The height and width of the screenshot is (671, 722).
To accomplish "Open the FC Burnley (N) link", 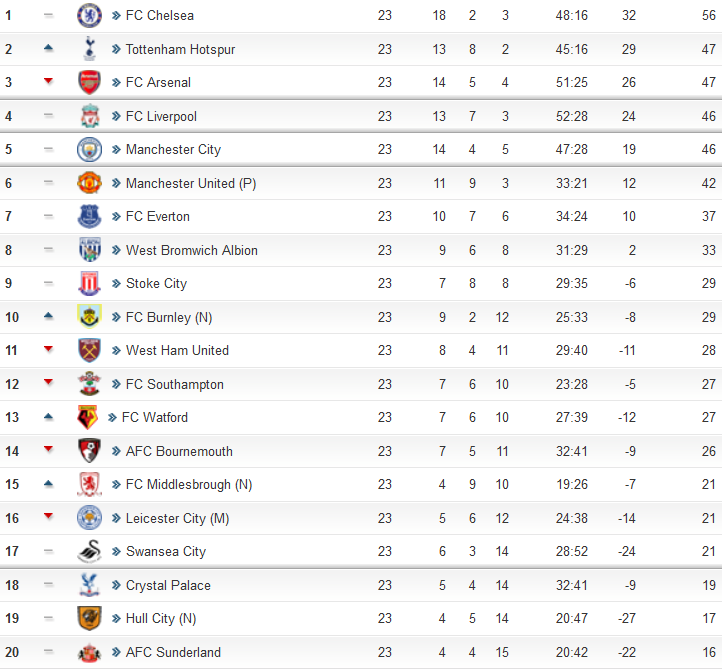I will point(169,317).
